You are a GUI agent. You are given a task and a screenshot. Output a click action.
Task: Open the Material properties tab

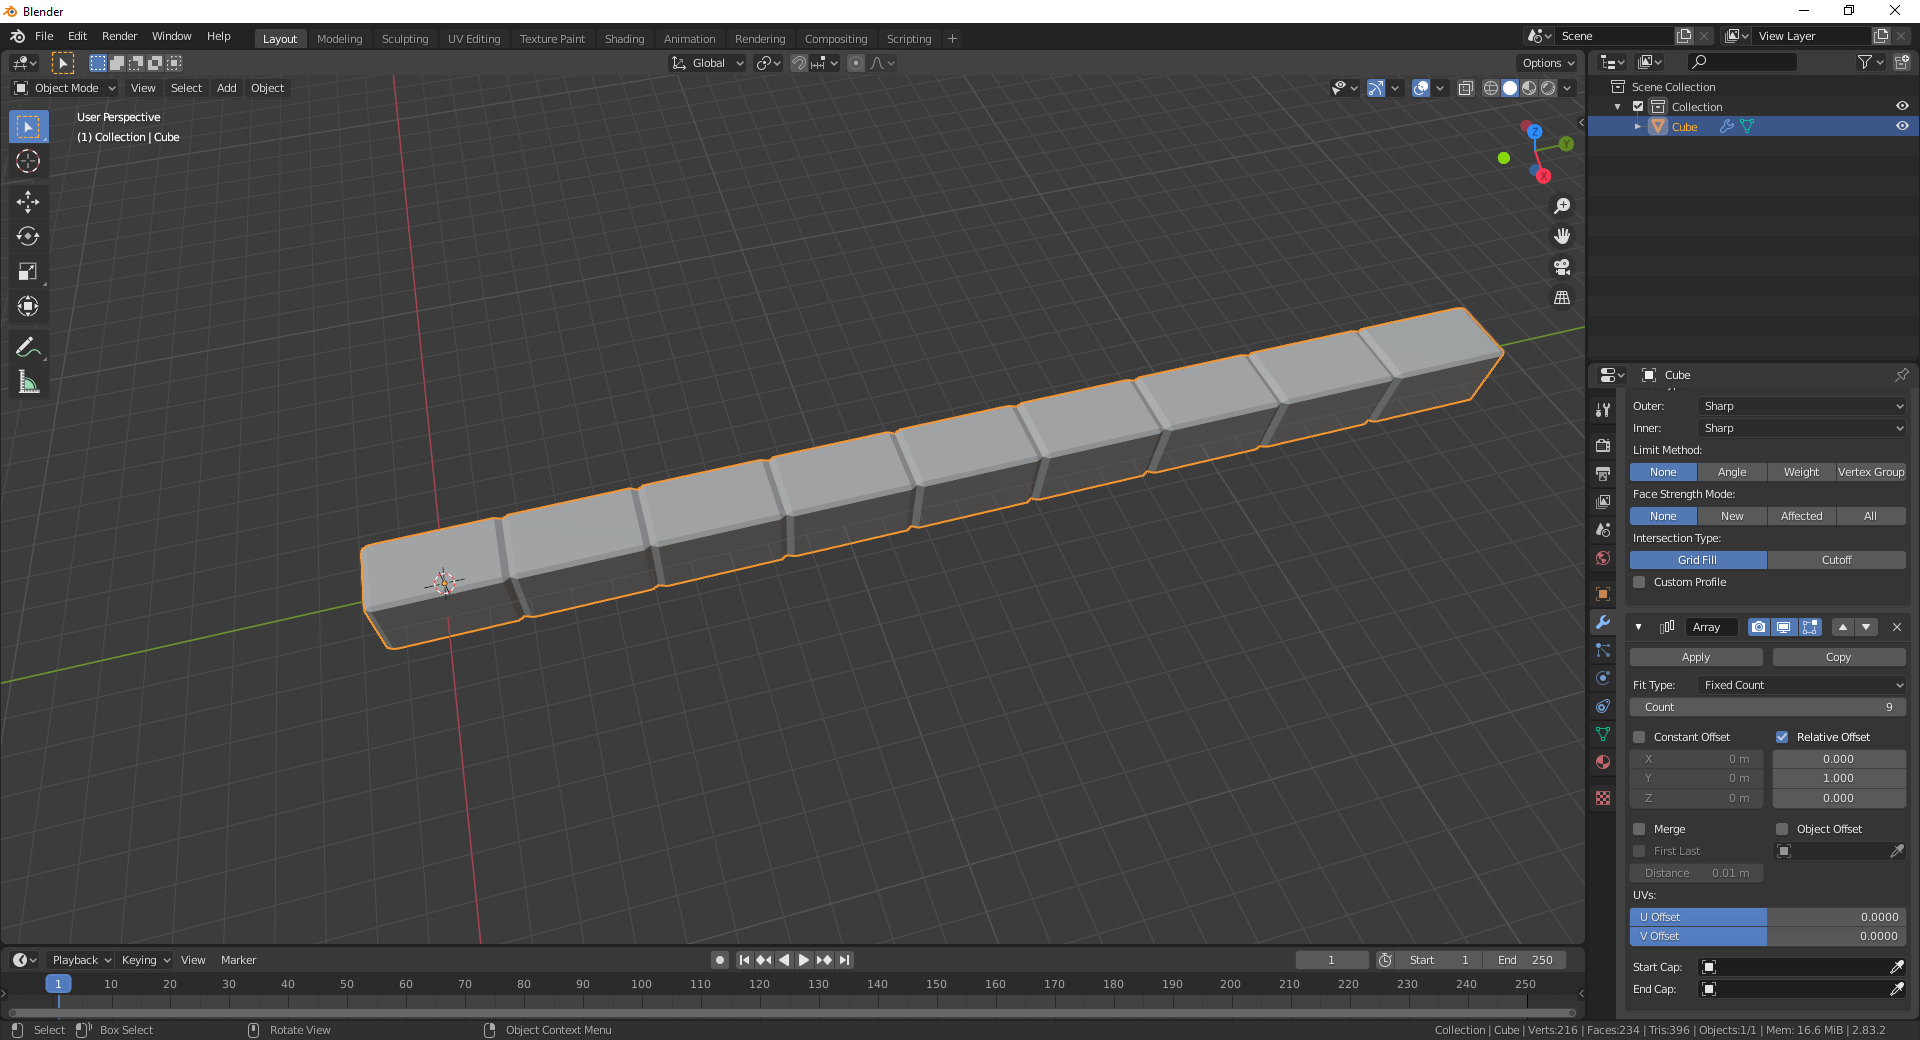click(1603, 762)
